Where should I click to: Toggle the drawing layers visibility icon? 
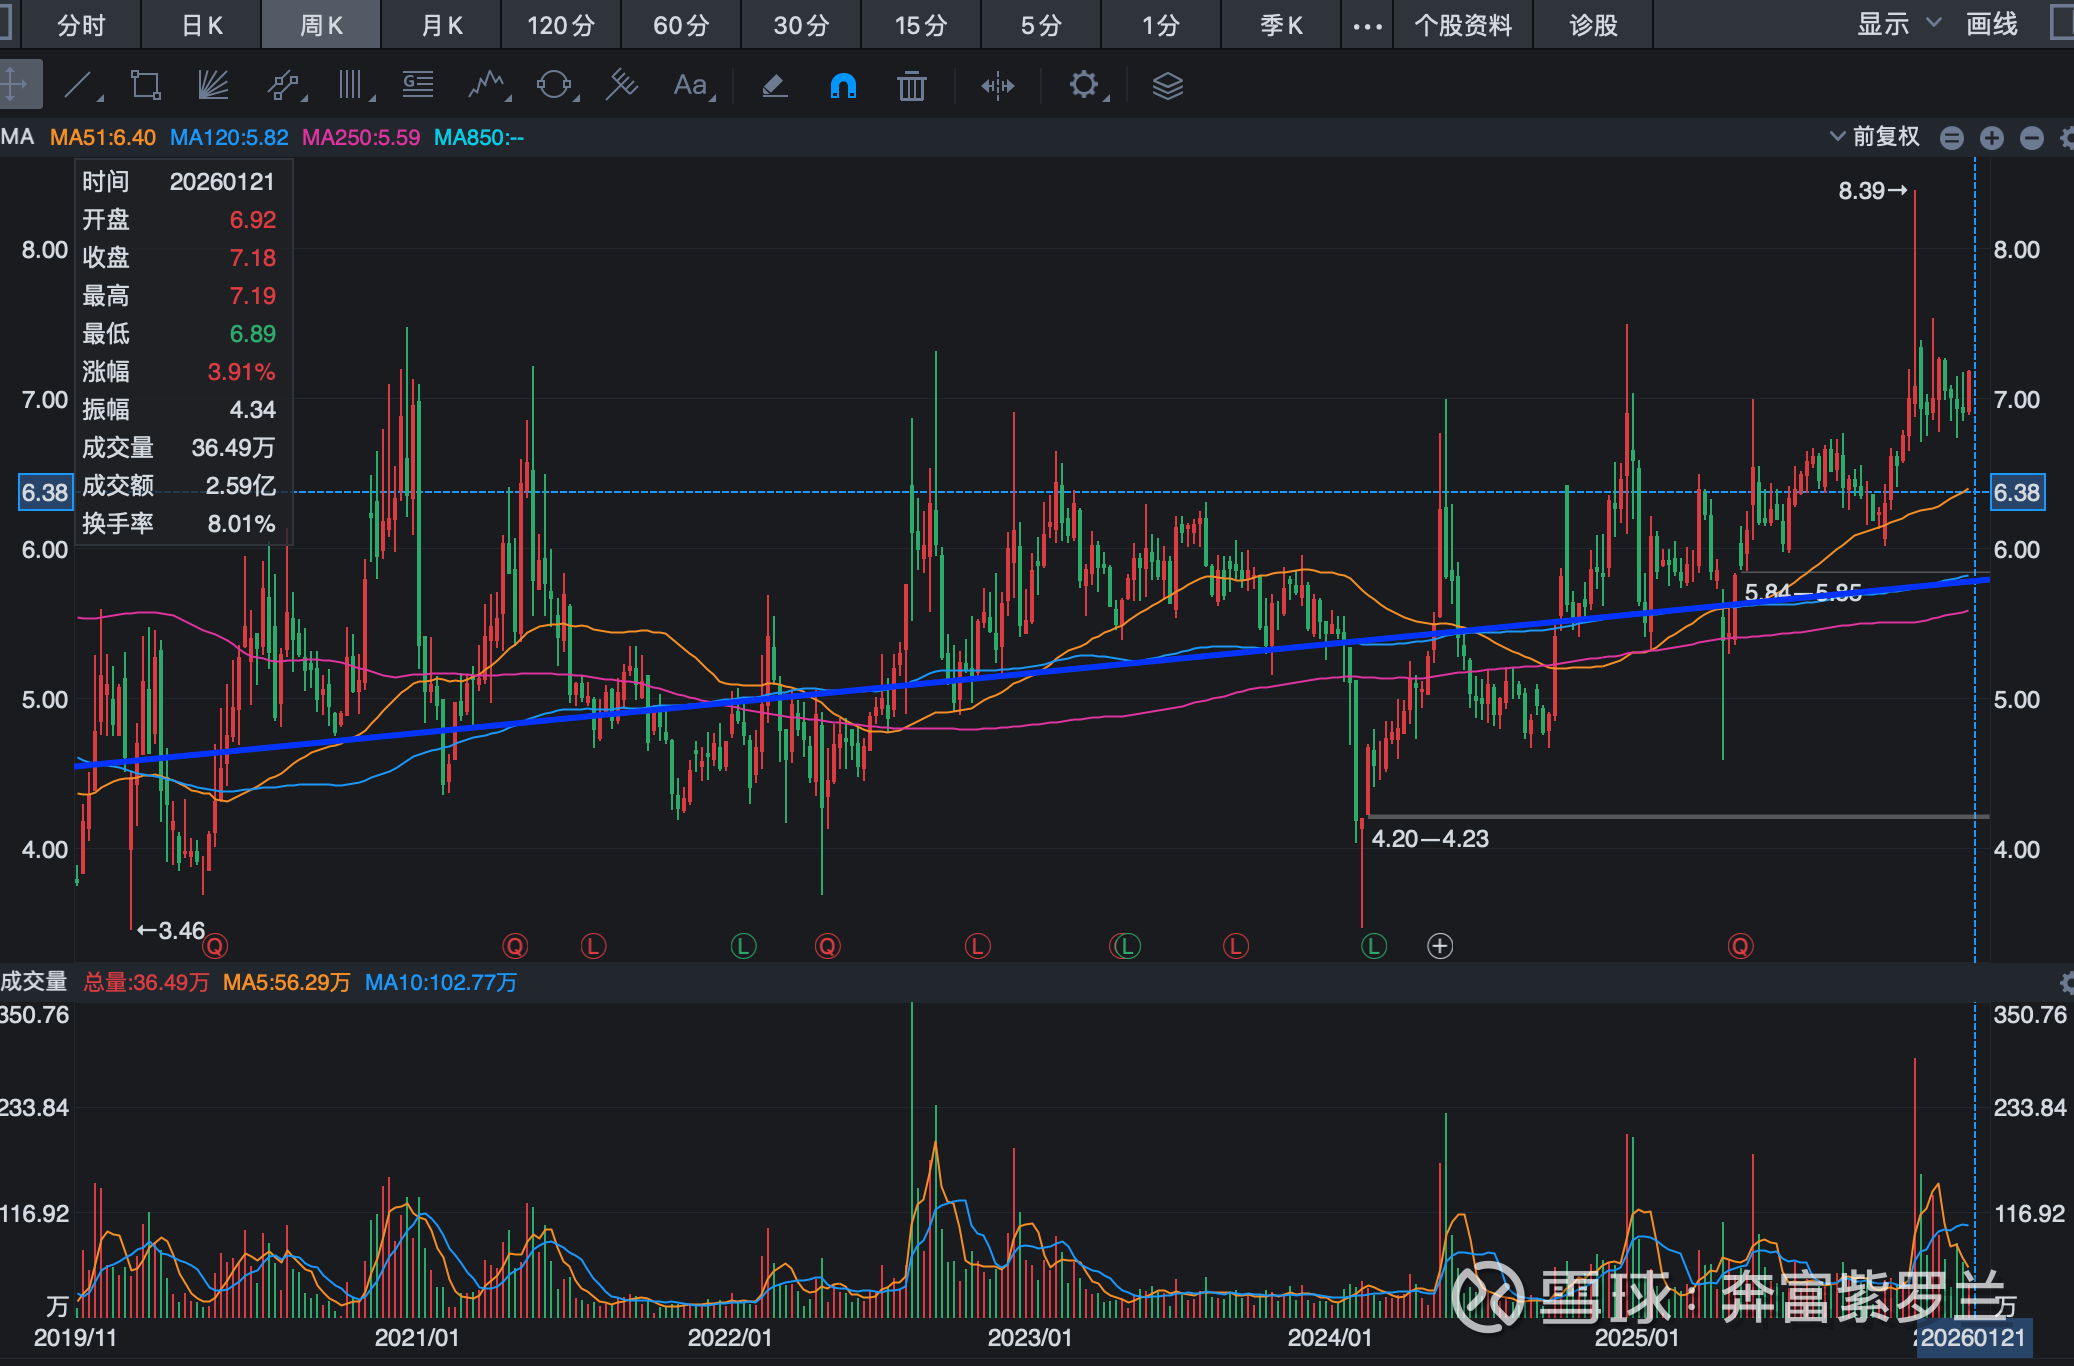point(1167,86)
